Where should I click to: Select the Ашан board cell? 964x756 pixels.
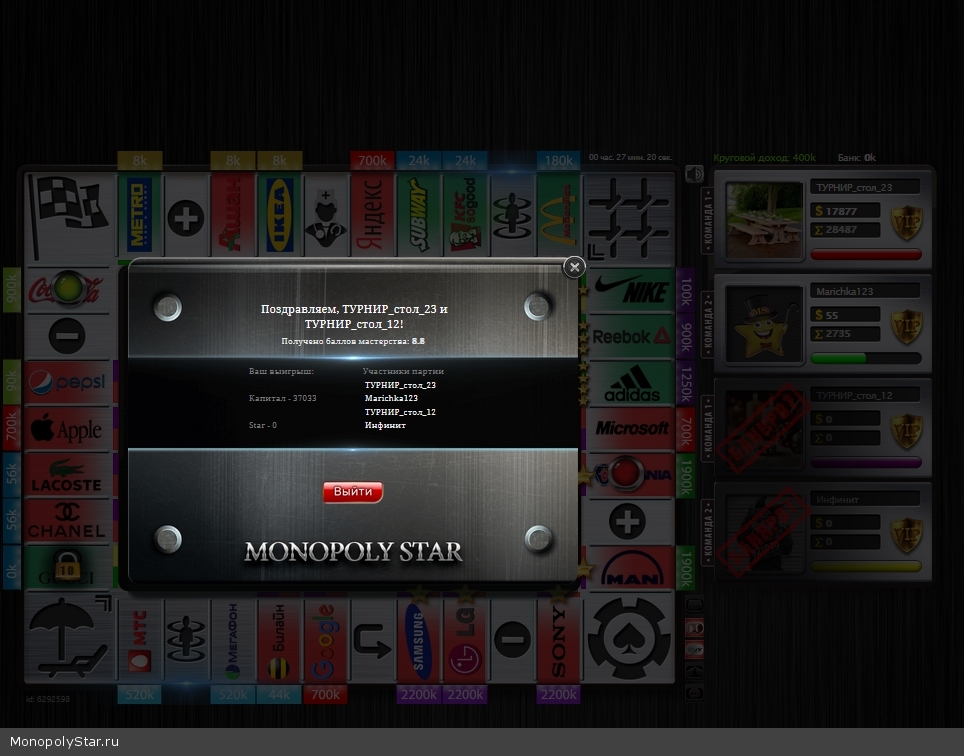[x=232, y=214]
